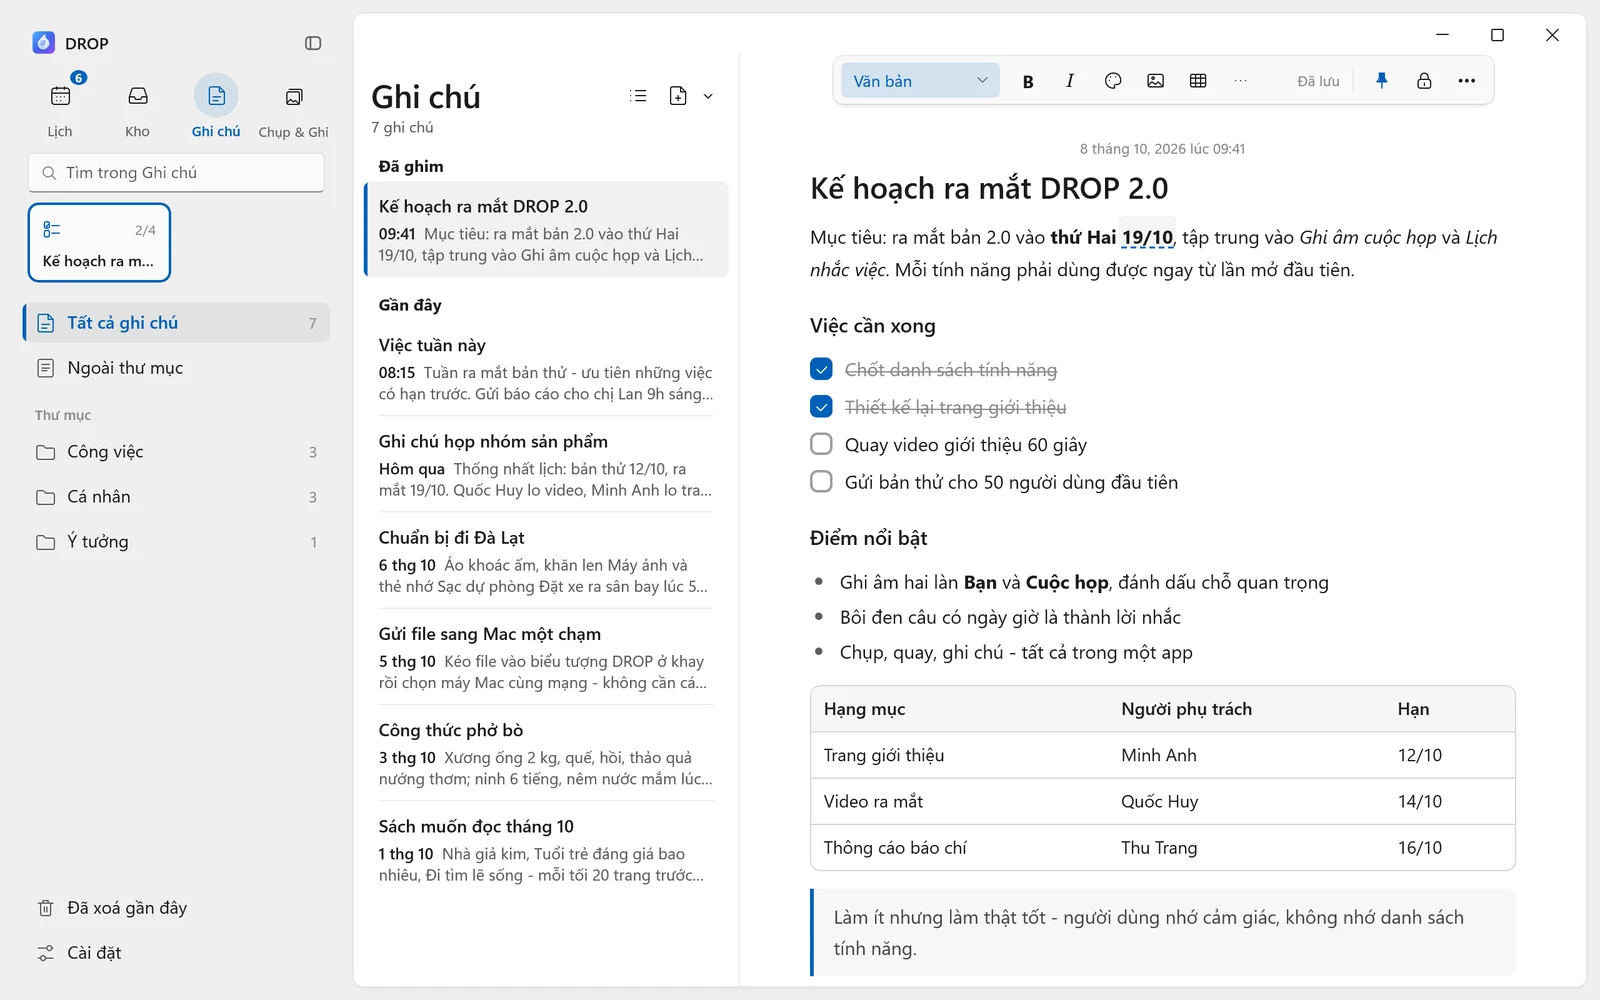Open the Ý tưởng folder
Image resolution: width=1600 pixels, height=1000 pixels.
tap(176, 542)
